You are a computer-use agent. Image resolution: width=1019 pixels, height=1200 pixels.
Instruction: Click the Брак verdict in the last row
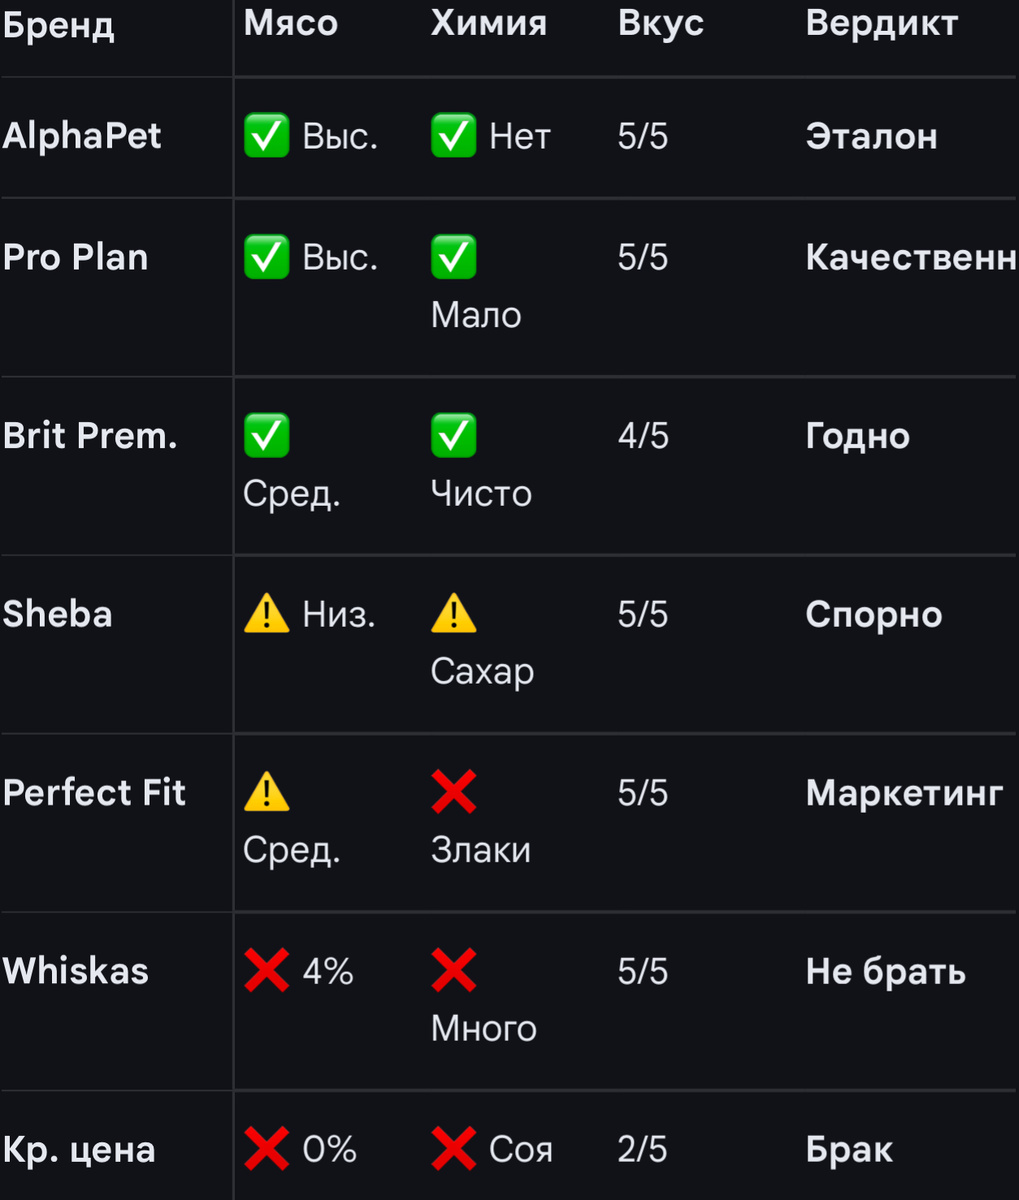tap(849, 1150)
